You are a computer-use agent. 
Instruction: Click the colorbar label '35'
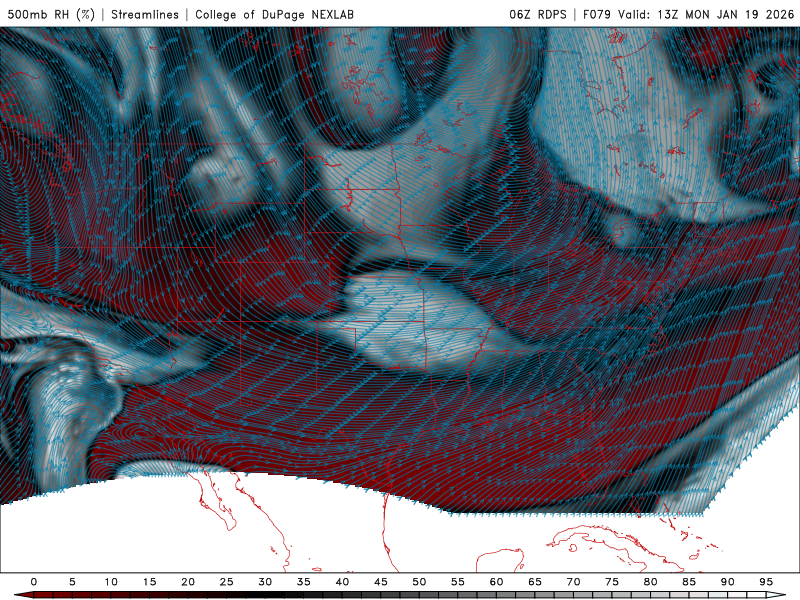click(304, 582)
